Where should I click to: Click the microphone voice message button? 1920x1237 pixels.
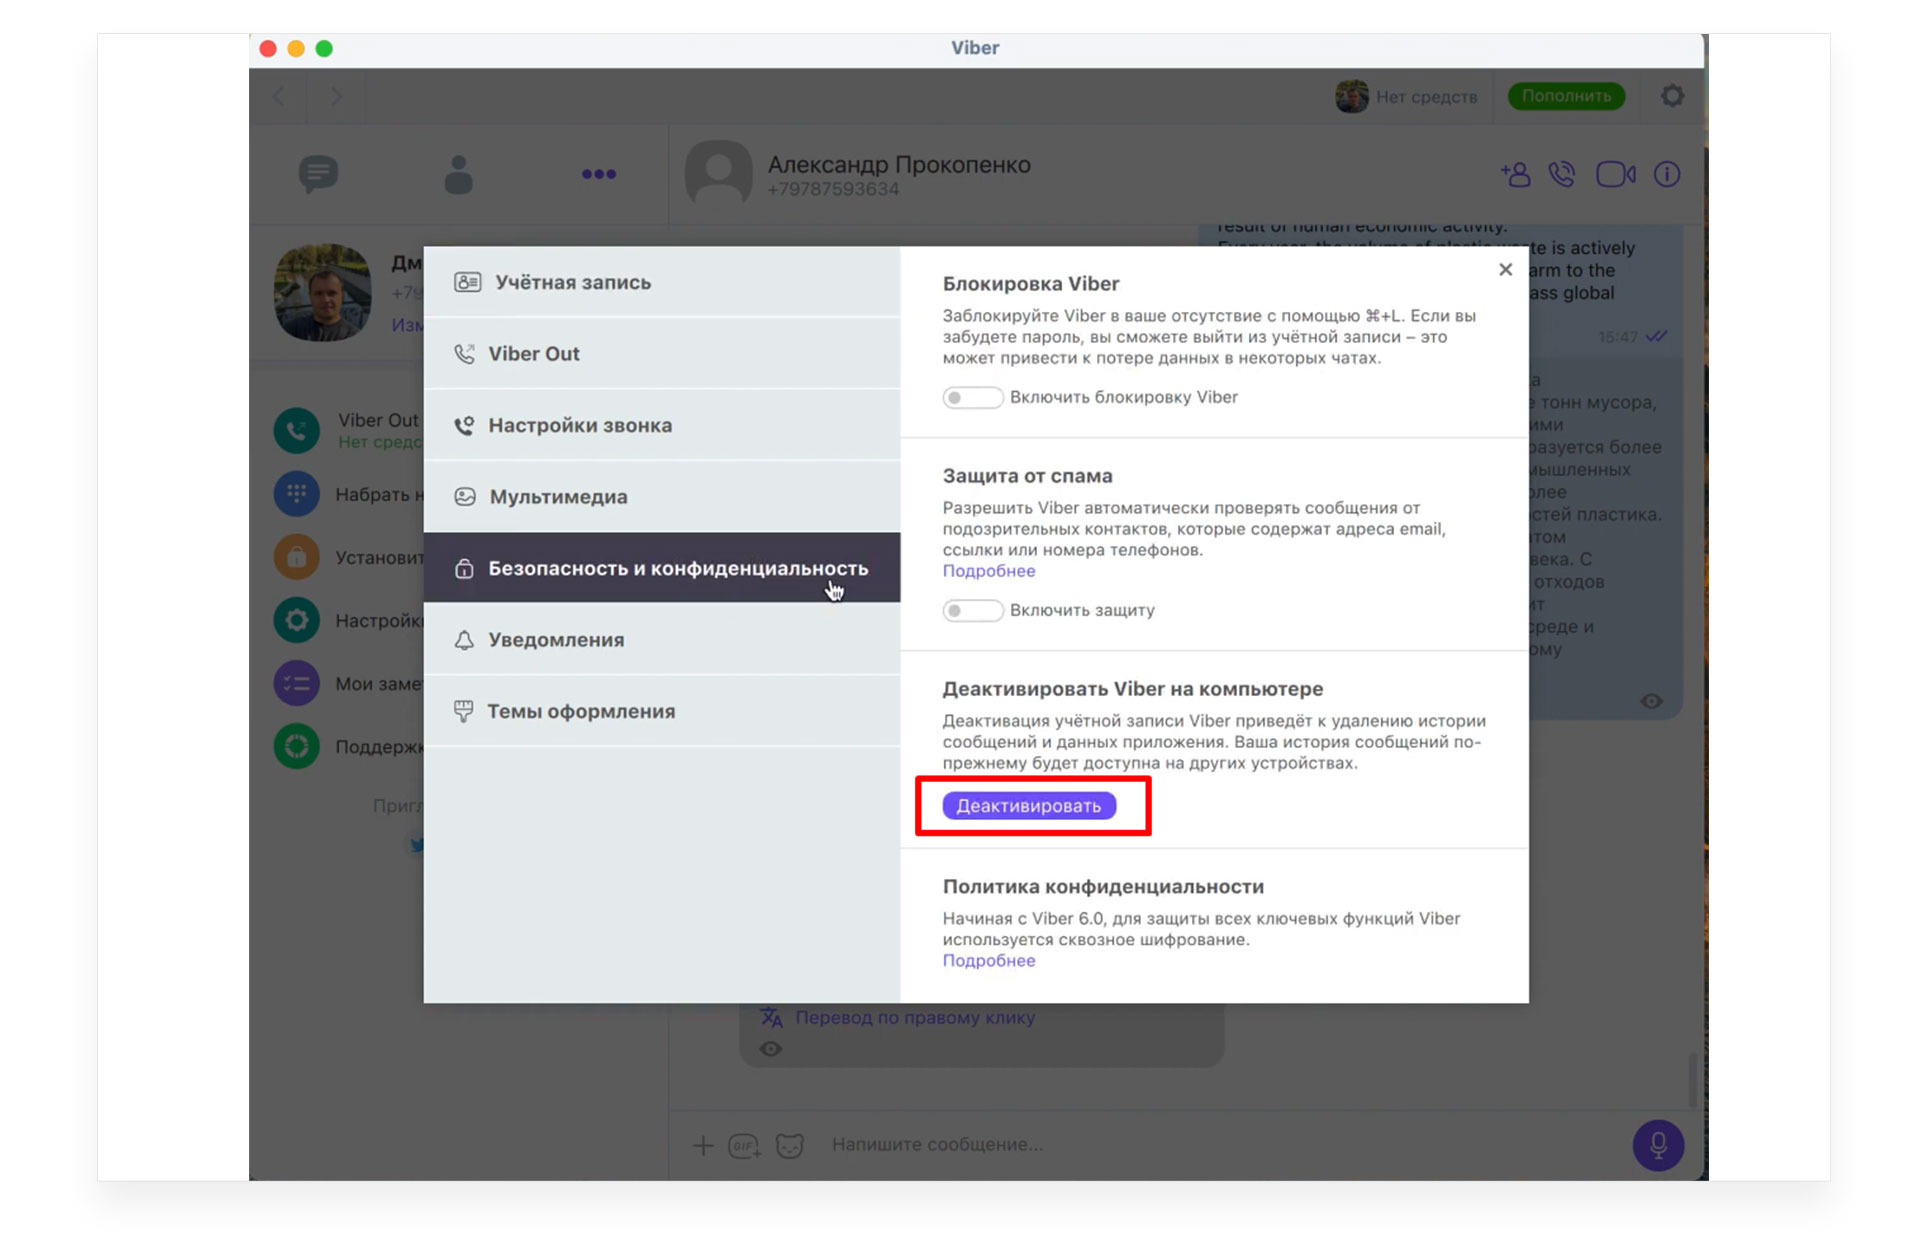pos(1657,1144)
